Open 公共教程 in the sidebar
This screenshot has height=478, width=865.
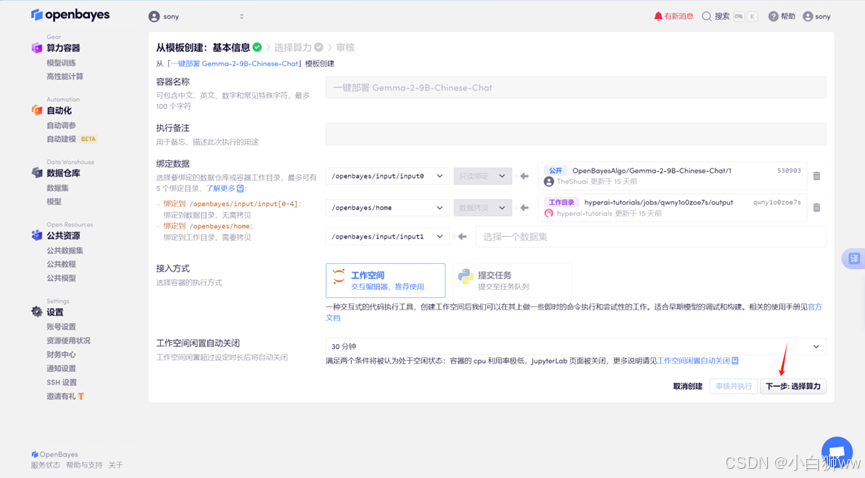click(61, 264)
